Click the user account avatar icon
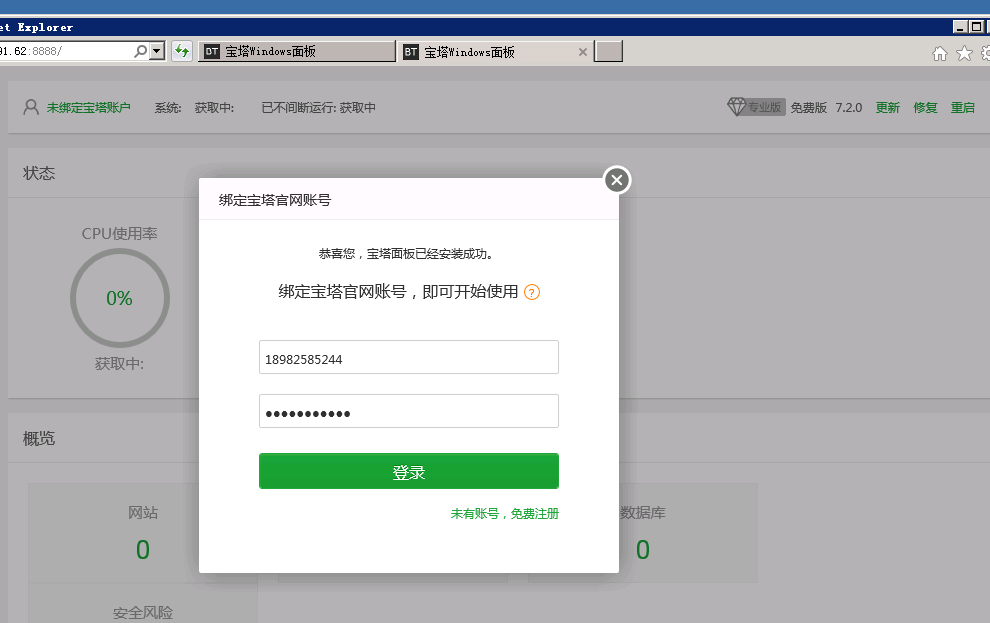This screenshot has width=990, height=623. [31, 107]
